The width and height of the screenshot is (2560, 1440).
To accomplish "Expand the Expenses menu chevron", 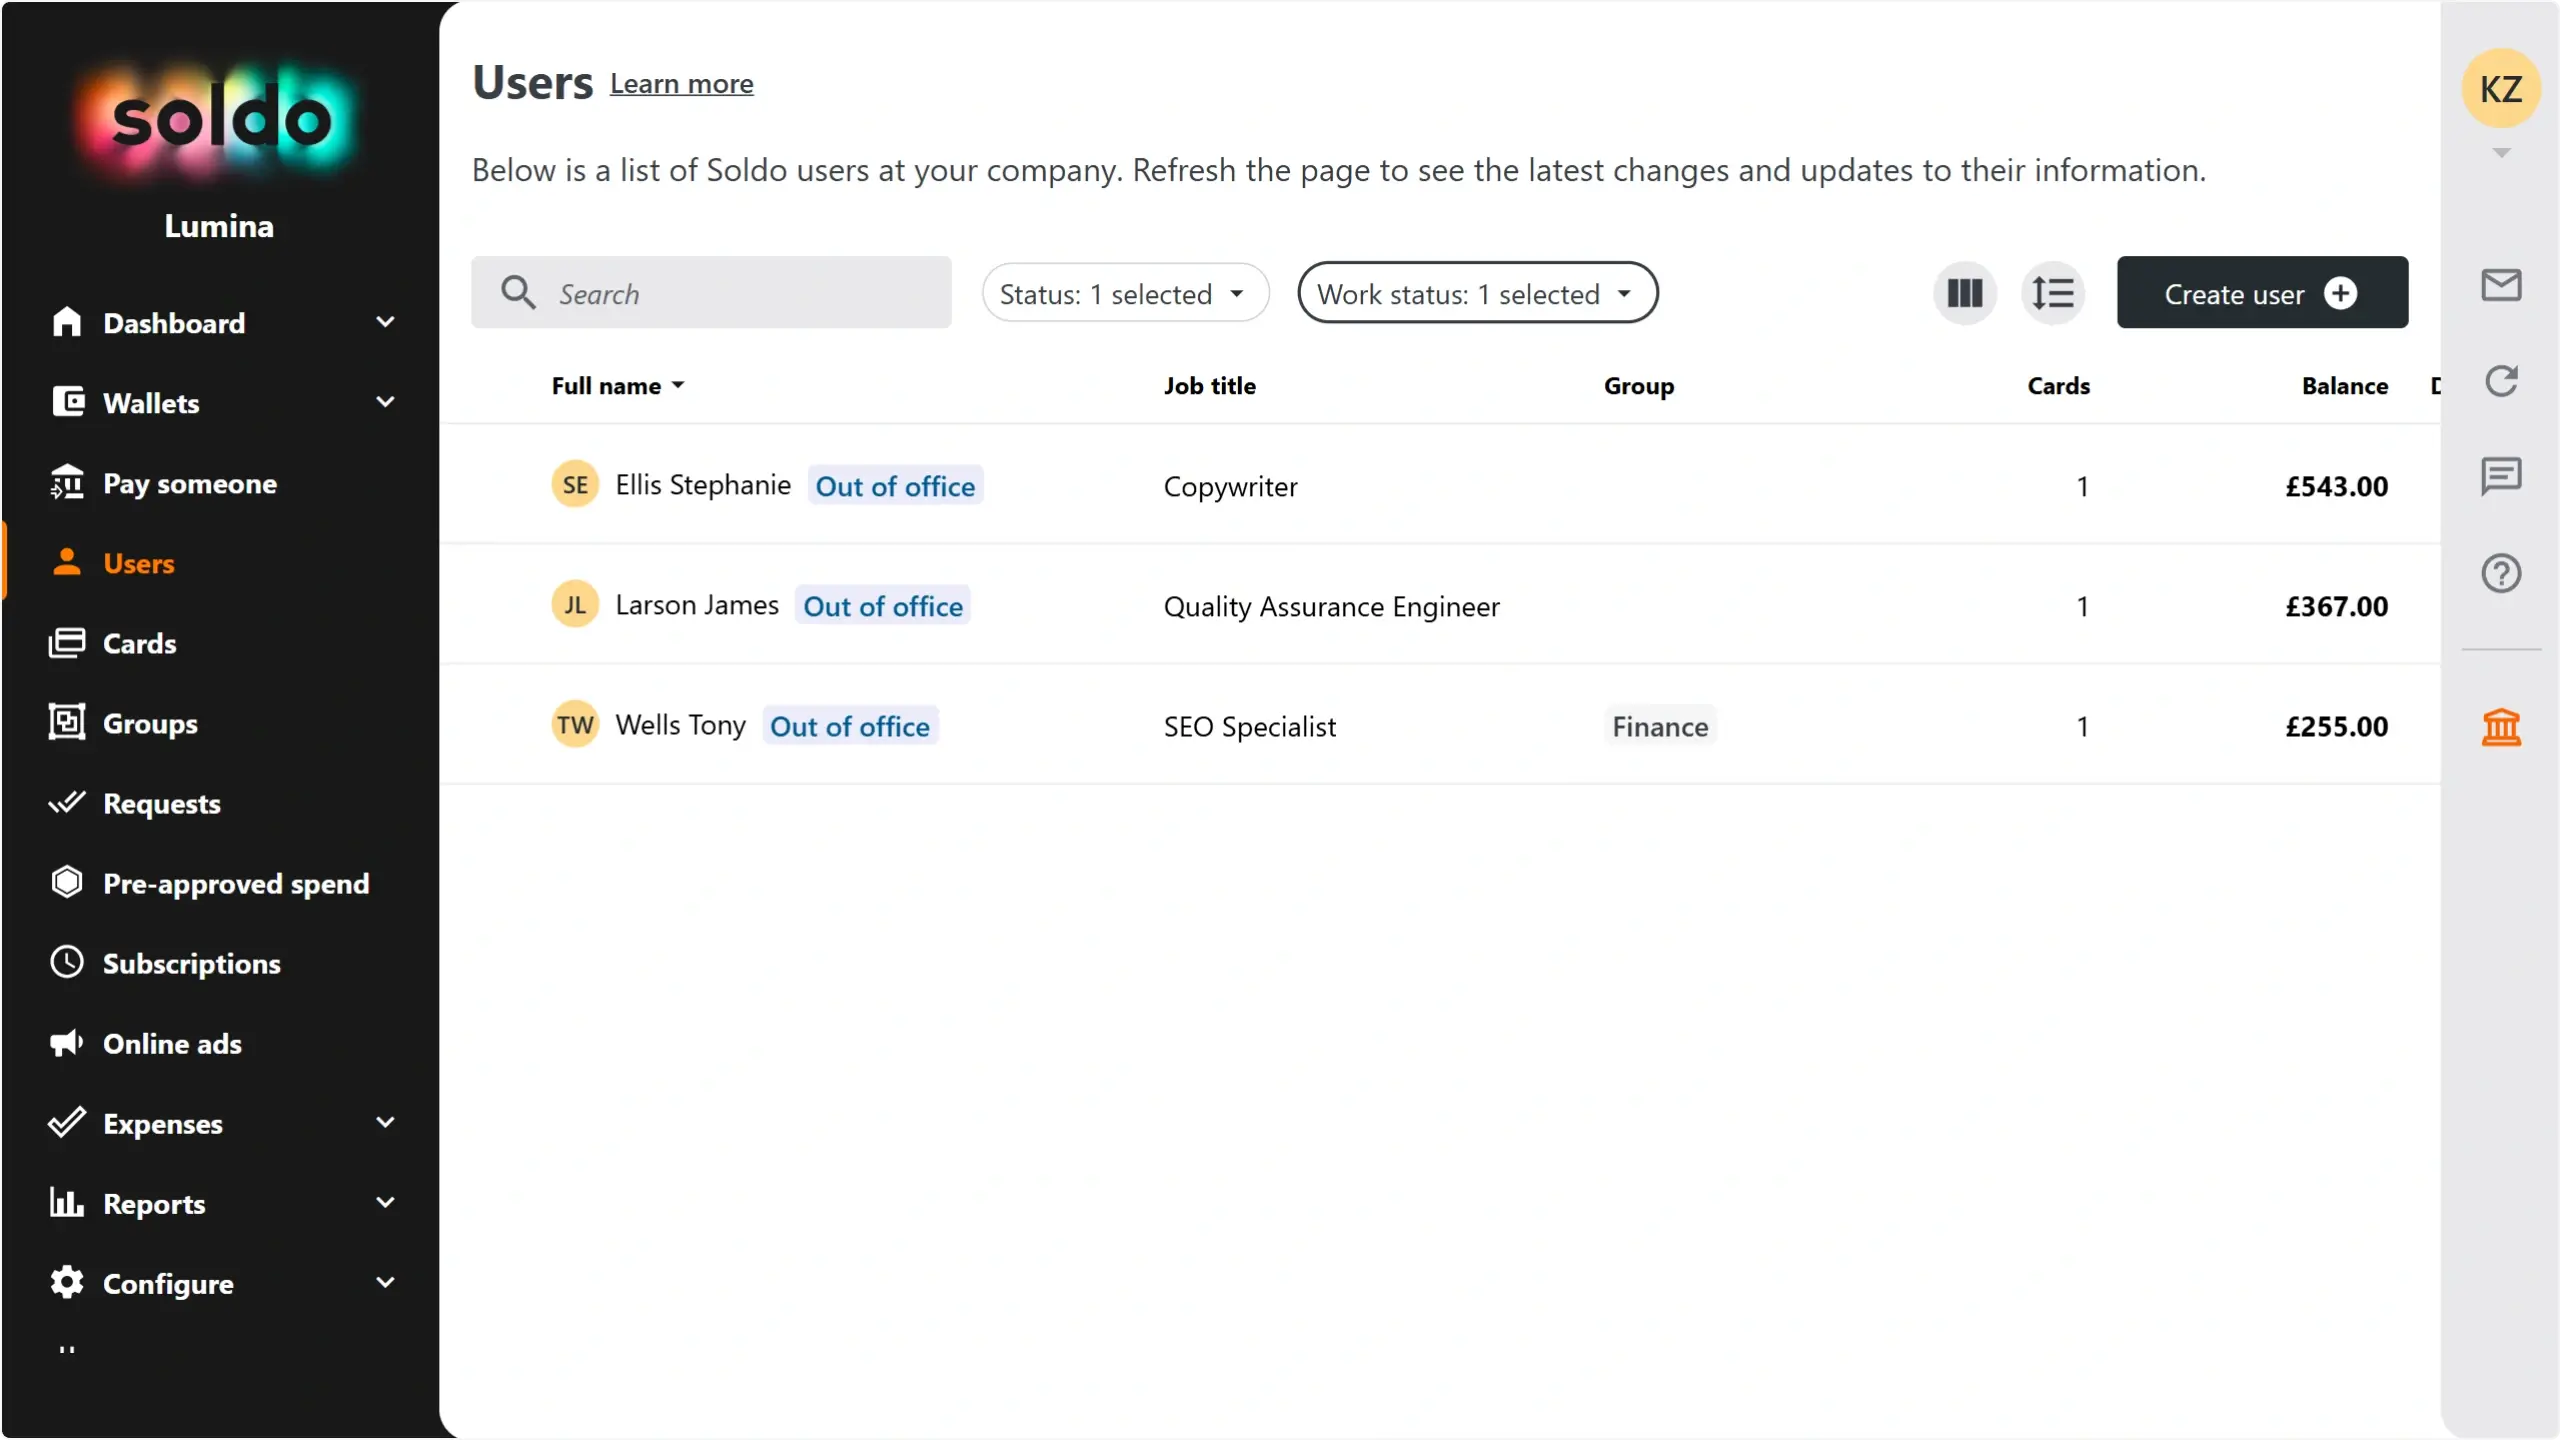I will pyautogui.click(x=385, y=1123).
